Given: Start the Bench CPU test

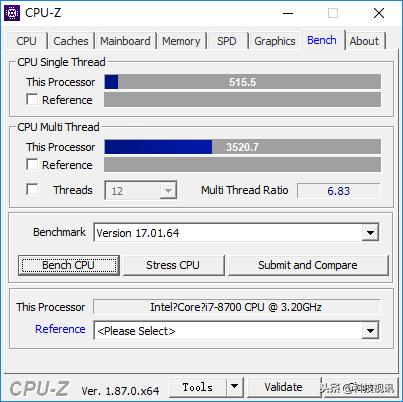Looking at the screenshot, I should pos(69,265).
